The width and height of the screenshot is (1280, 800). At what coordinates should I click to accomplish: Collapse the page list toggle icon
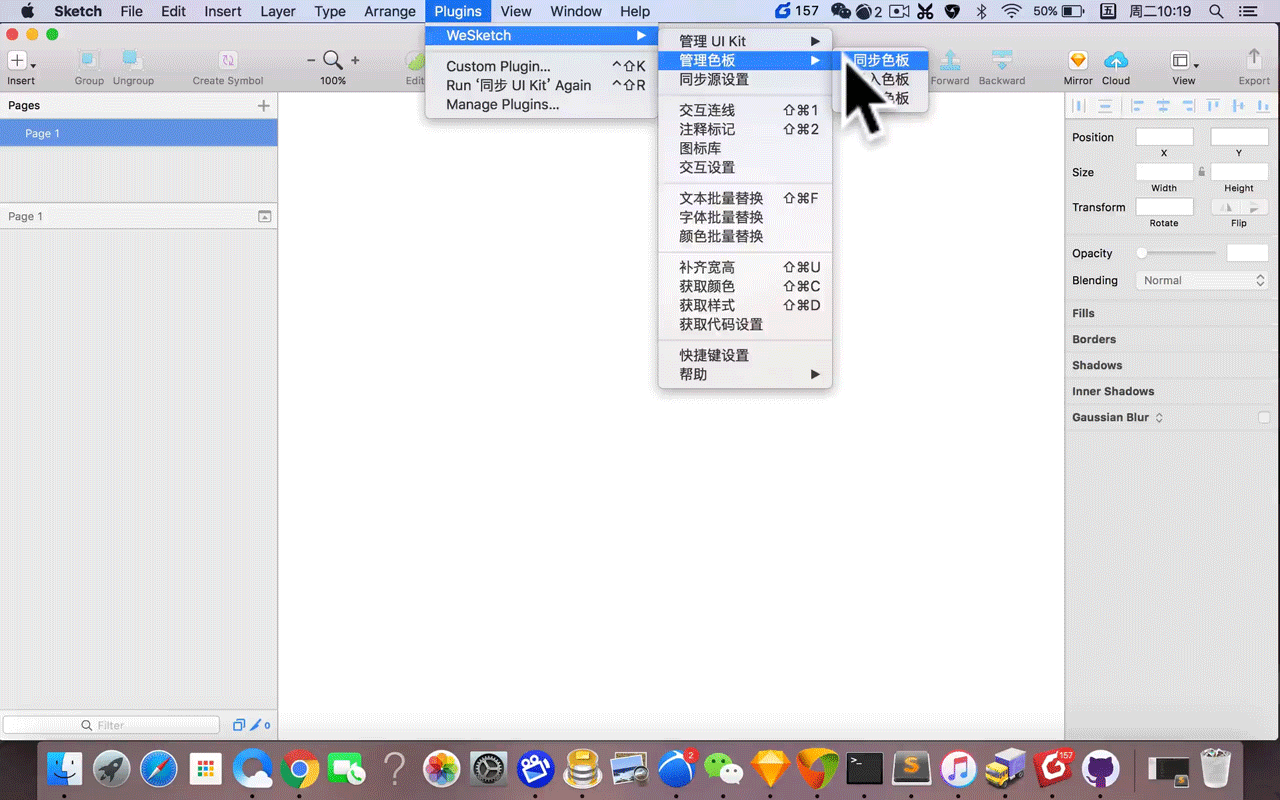[x=264, y=216]
